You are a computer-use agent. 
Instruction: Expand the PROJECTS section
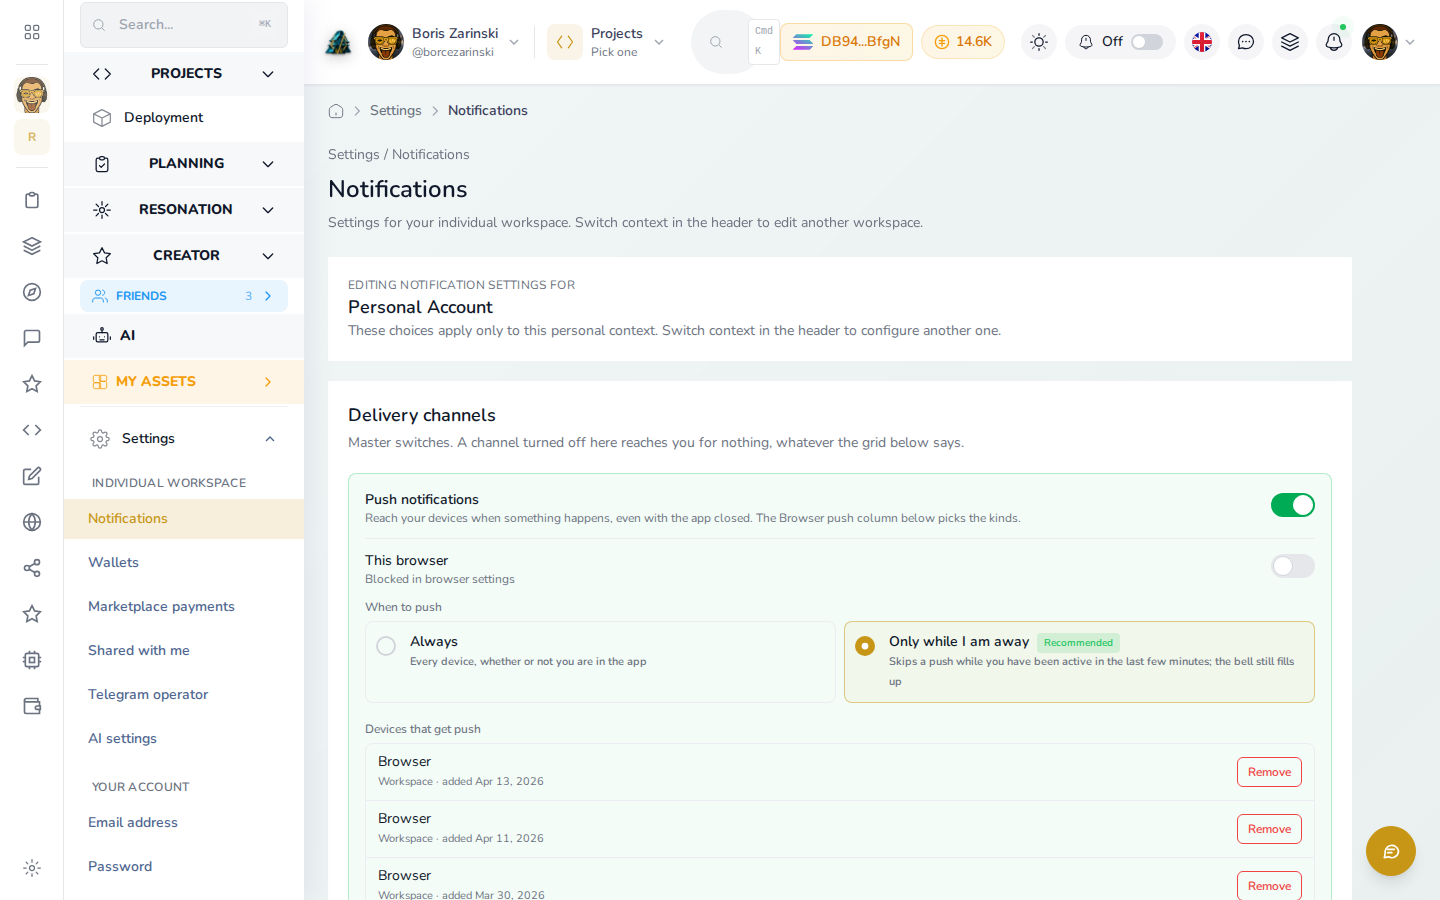tap(184, 74)
